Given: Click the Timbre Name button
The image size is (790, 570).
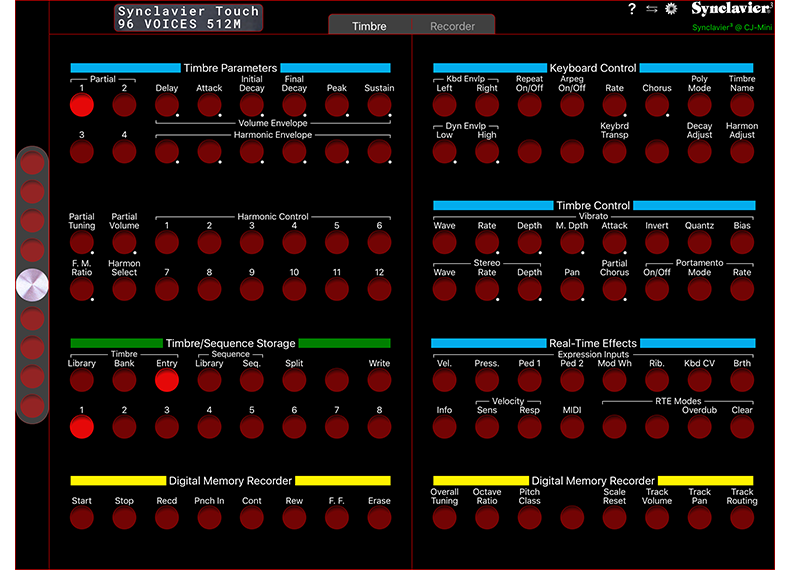Looking at the screenshot, I should 742,105.
